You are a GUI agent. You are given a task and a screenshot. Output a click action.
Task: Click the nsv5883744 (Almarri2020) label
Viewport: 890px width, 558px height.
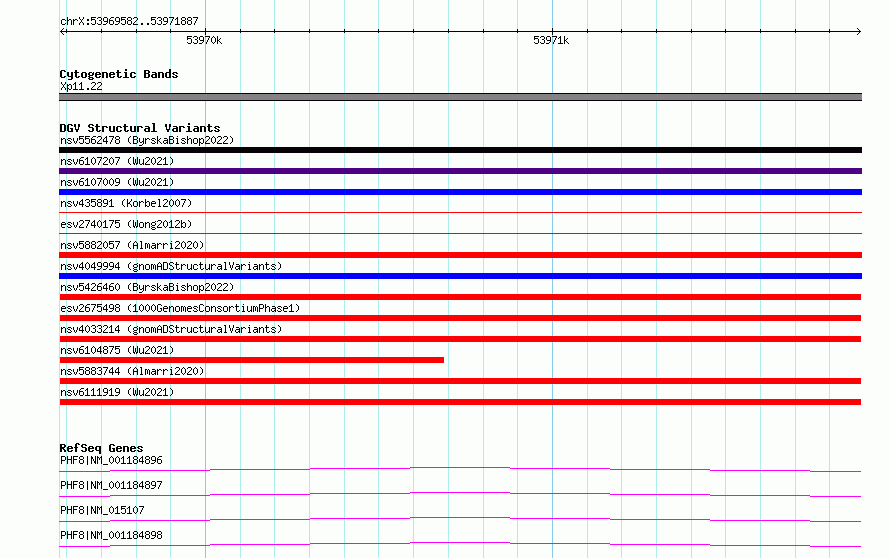click(132, 371)
